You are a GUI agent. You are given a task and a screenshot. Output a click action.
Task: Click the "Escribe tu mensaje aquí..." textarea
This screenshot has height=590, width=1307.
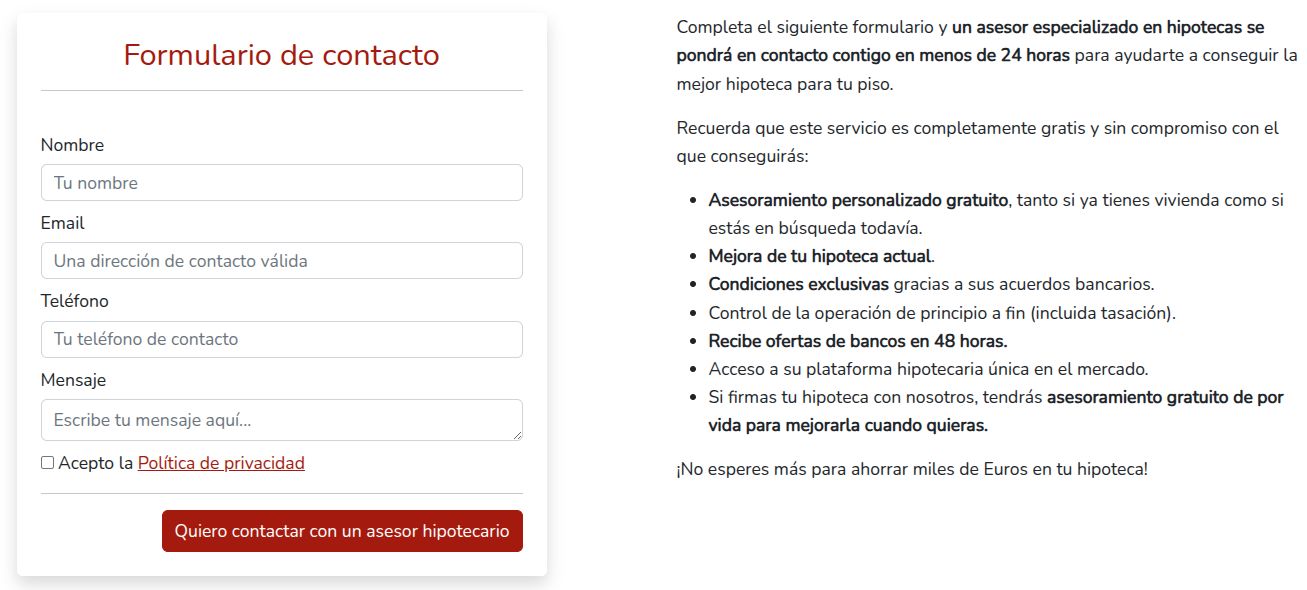280,417
